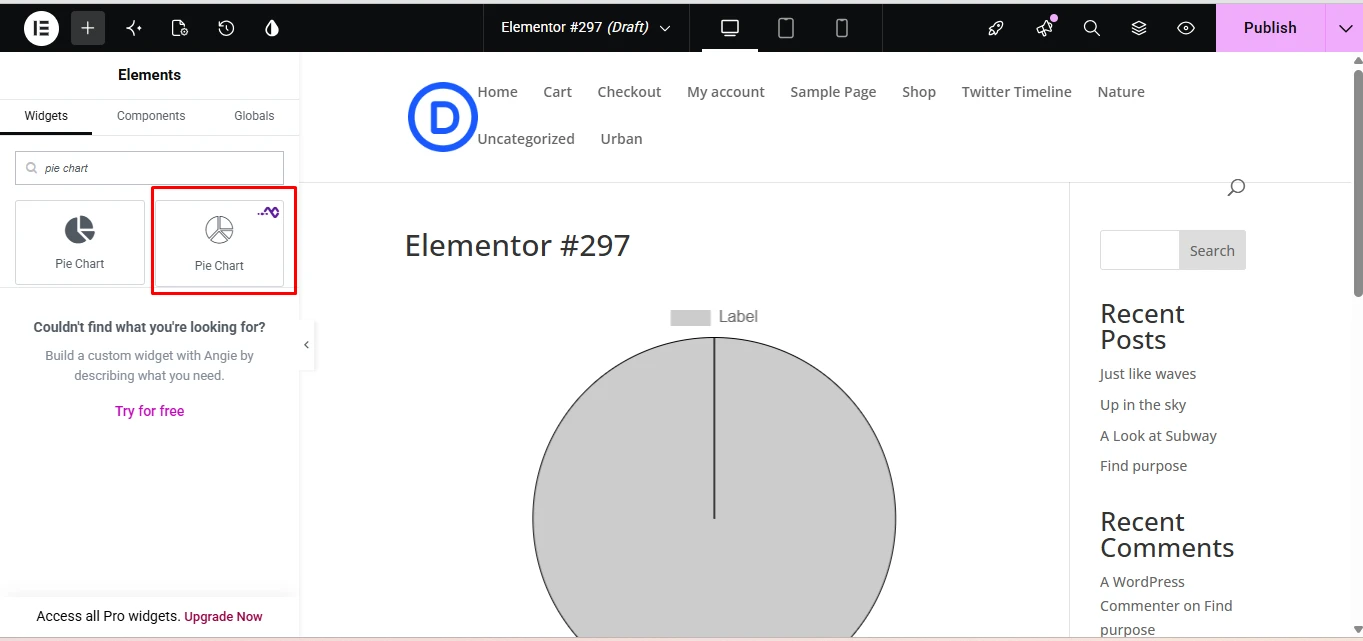Click the sidebar search input box
This screenshot has width=1363, height=641.
pos(1140,250)
